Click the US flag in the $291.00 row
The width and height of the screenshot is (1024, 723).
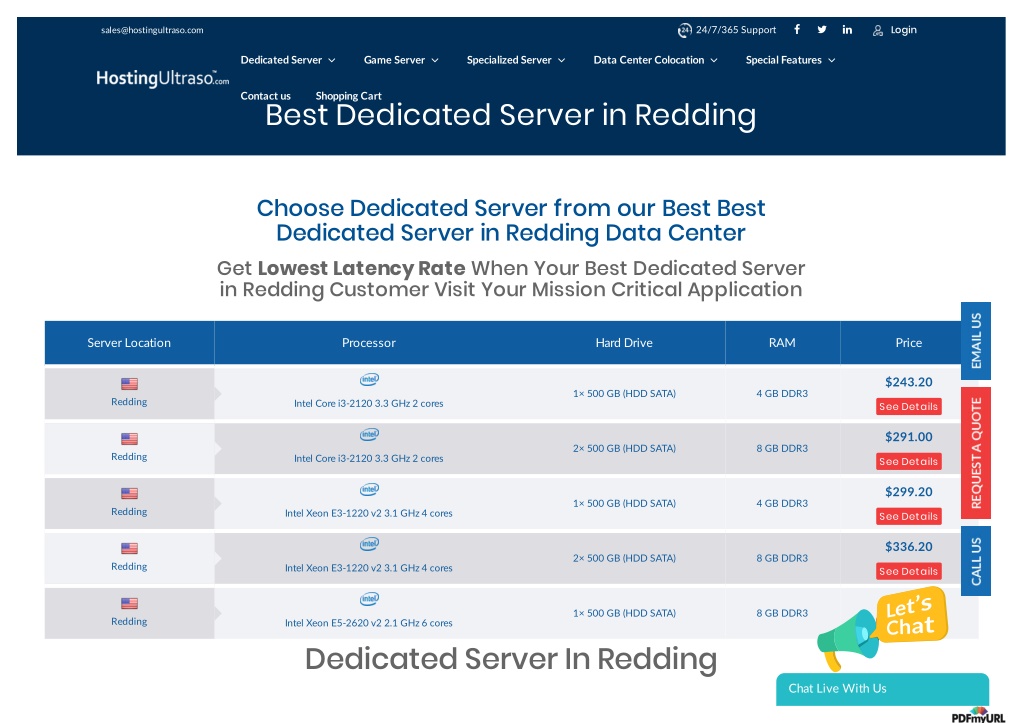tap(129, 438)
